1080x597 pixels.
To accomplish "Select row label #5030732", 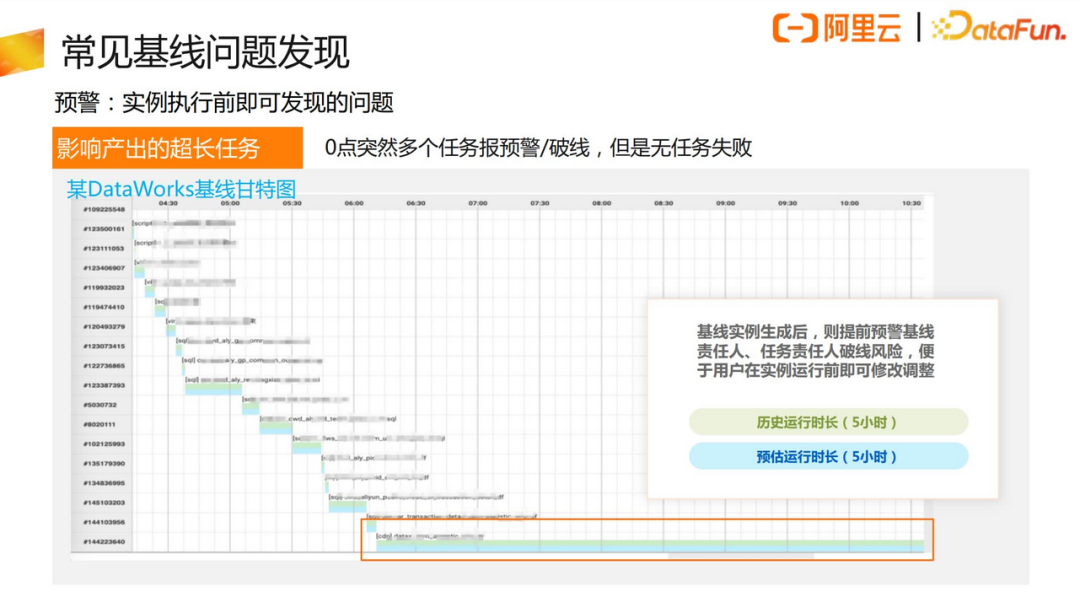I will [x=103, y=405].
